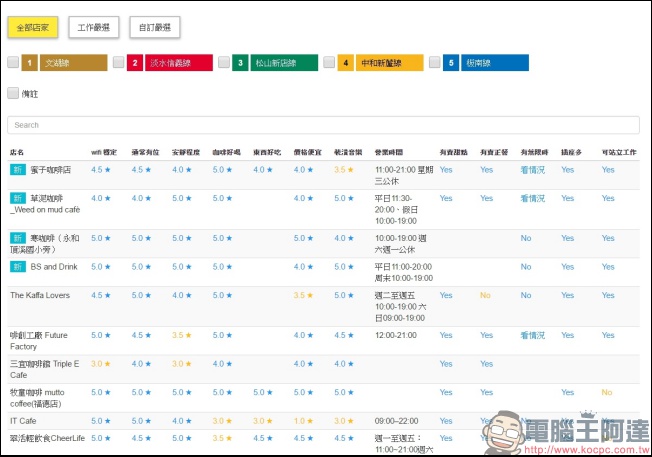Switch to the 工作嚴選 tab
The image size is (652, 457).
94,26
